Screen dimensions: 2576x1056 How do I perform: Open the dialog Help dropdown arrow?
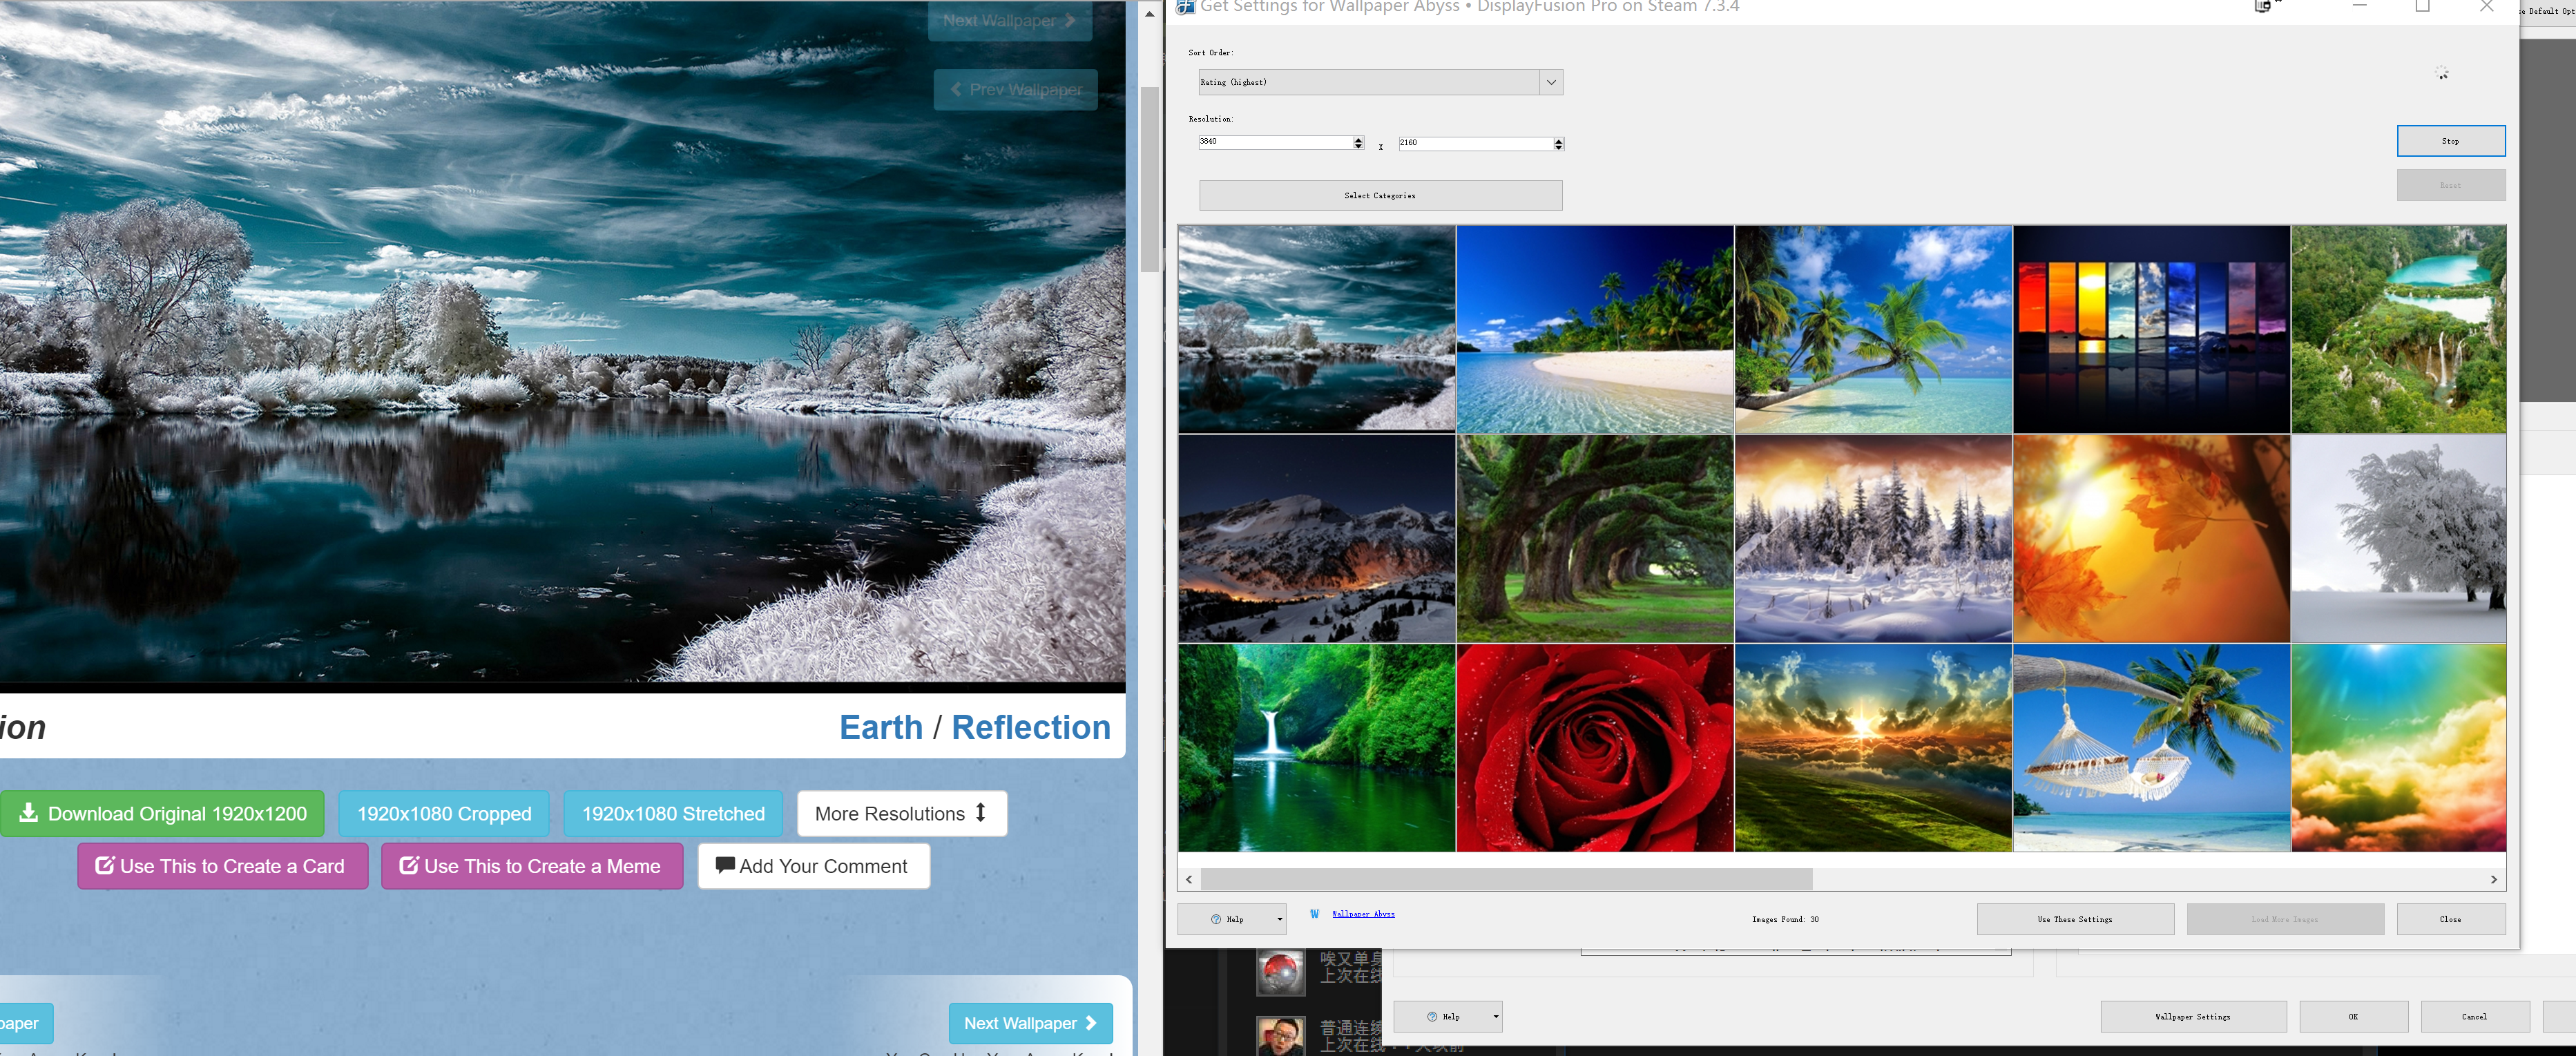[x=1279, y=919]
